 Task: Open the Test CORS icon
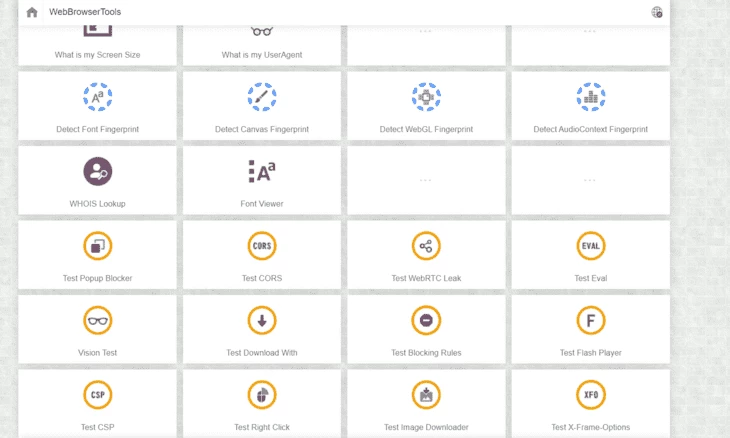click(x=262, y=246)
